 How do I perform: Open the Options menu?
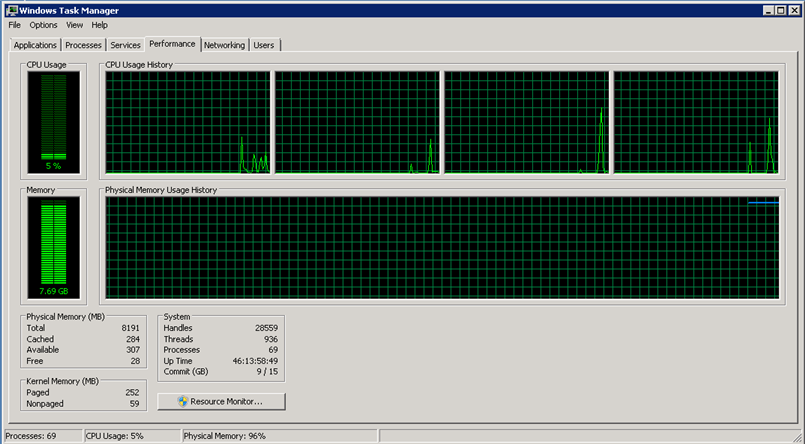point(43,25)
